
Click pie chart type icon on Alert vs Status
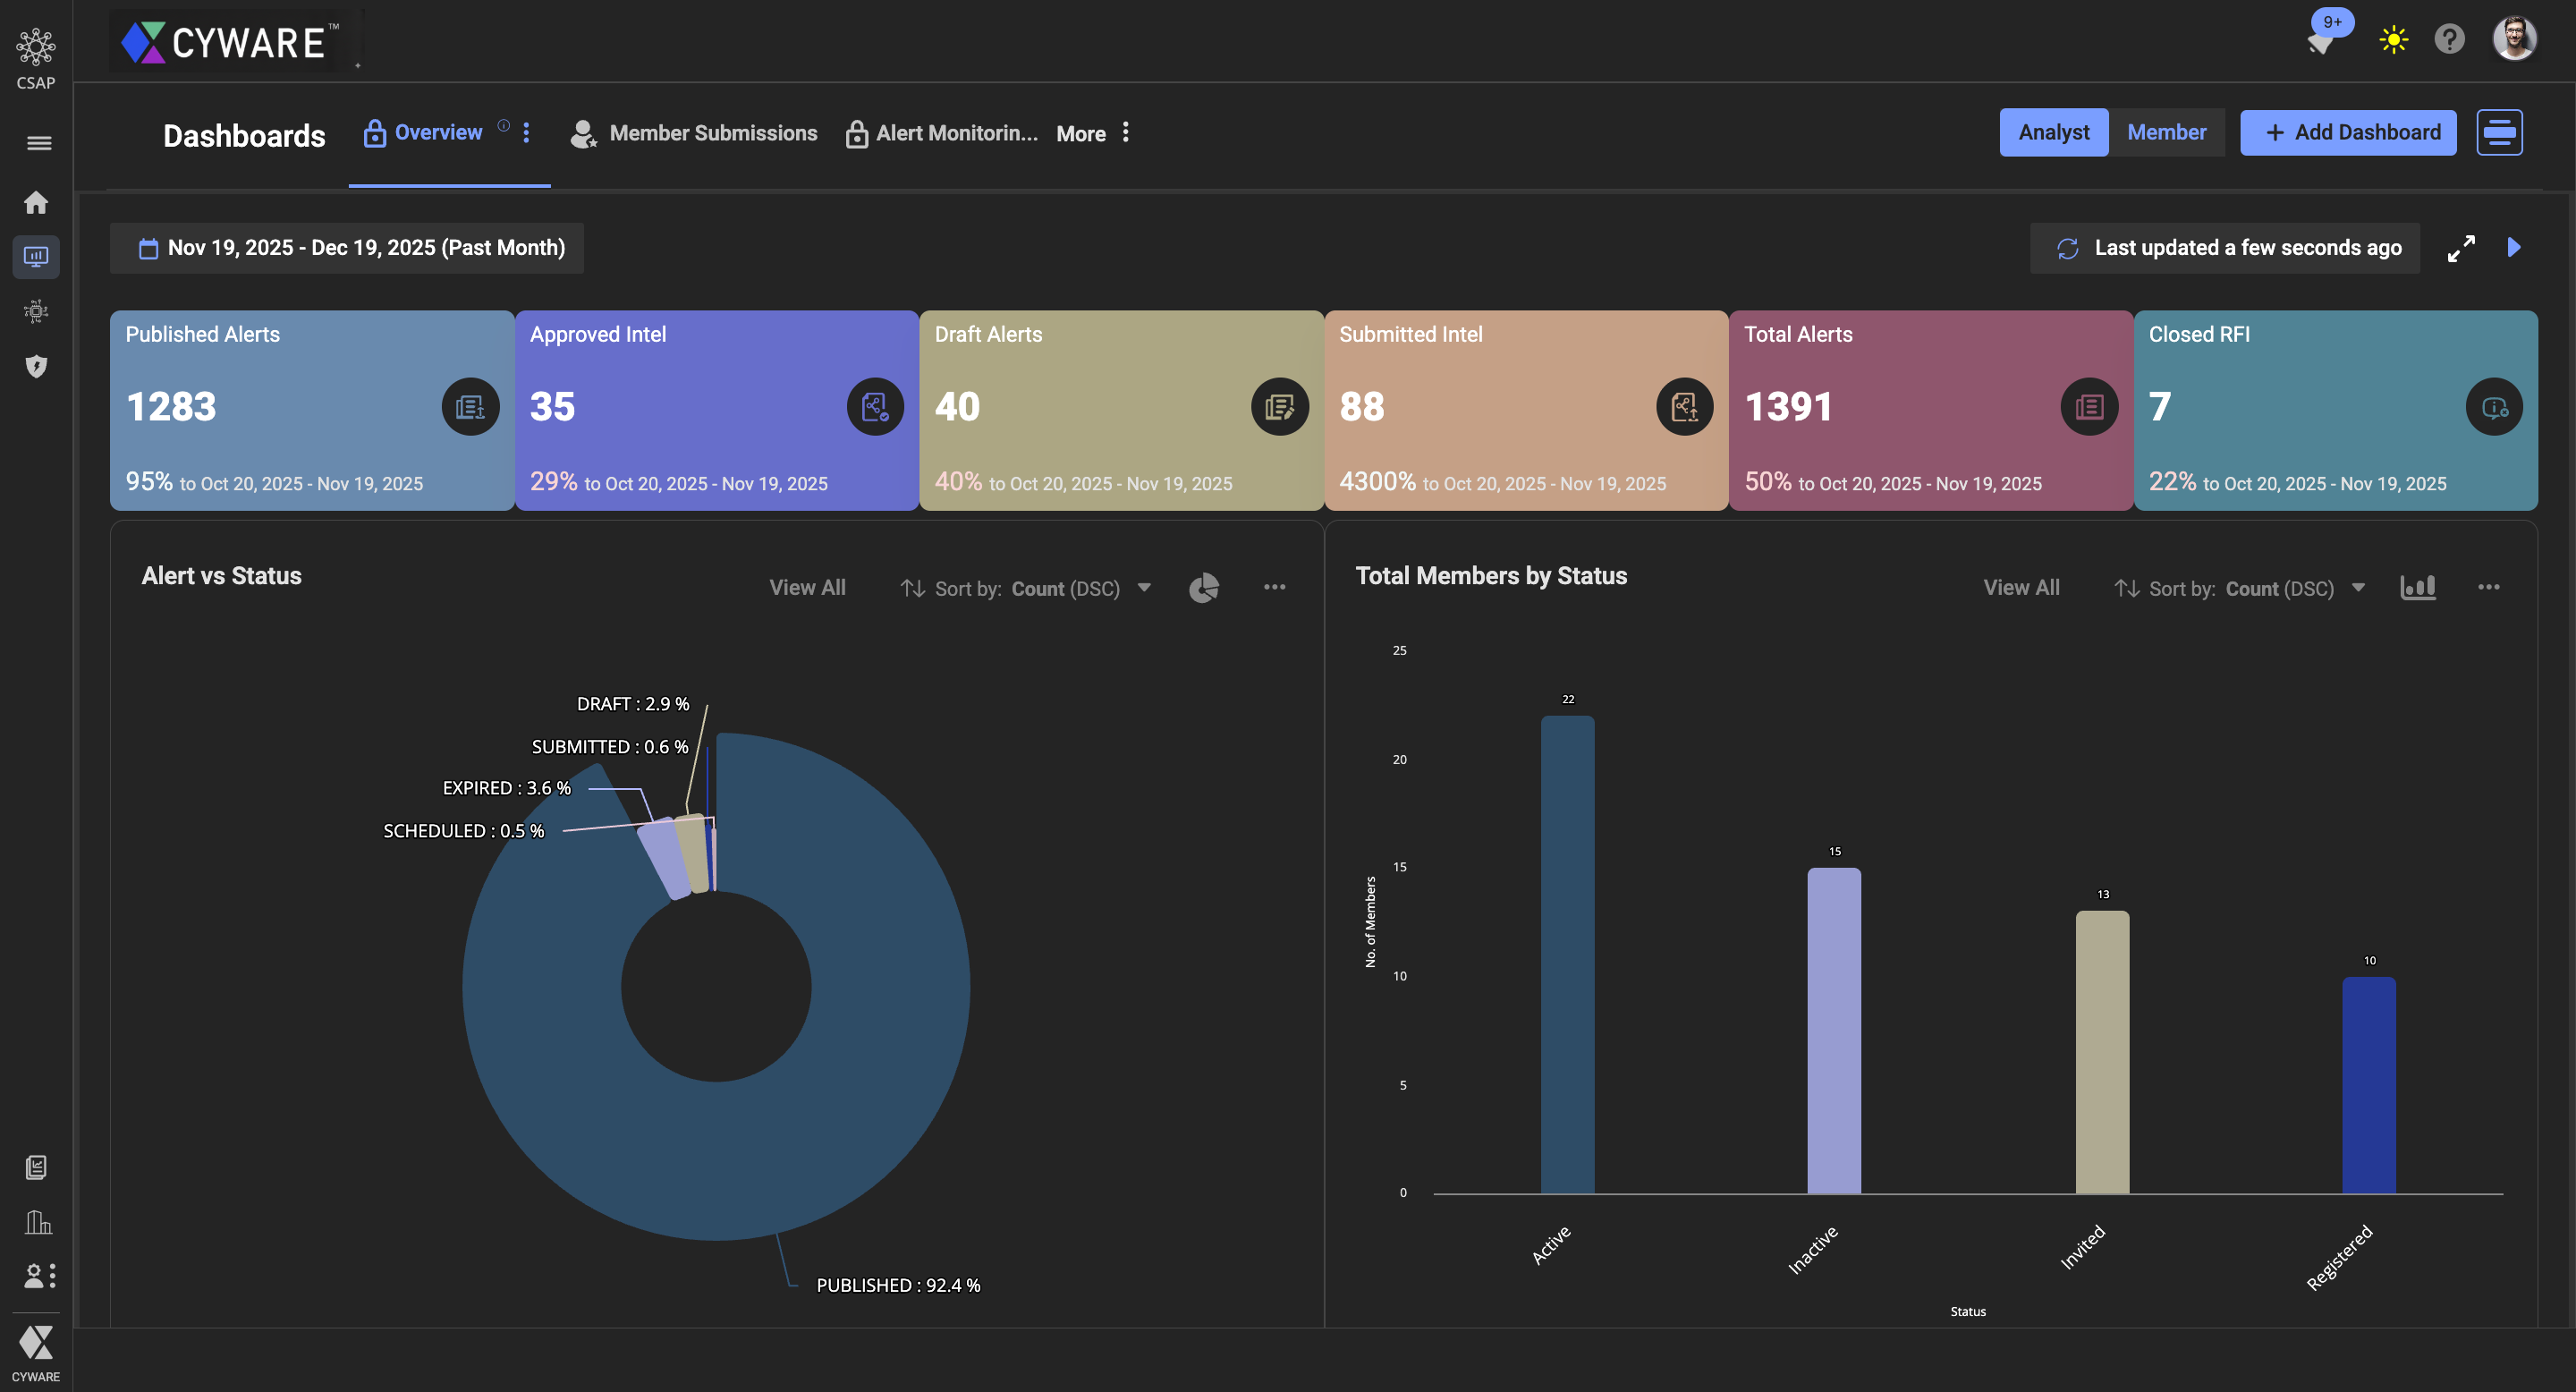(1204, 588)
